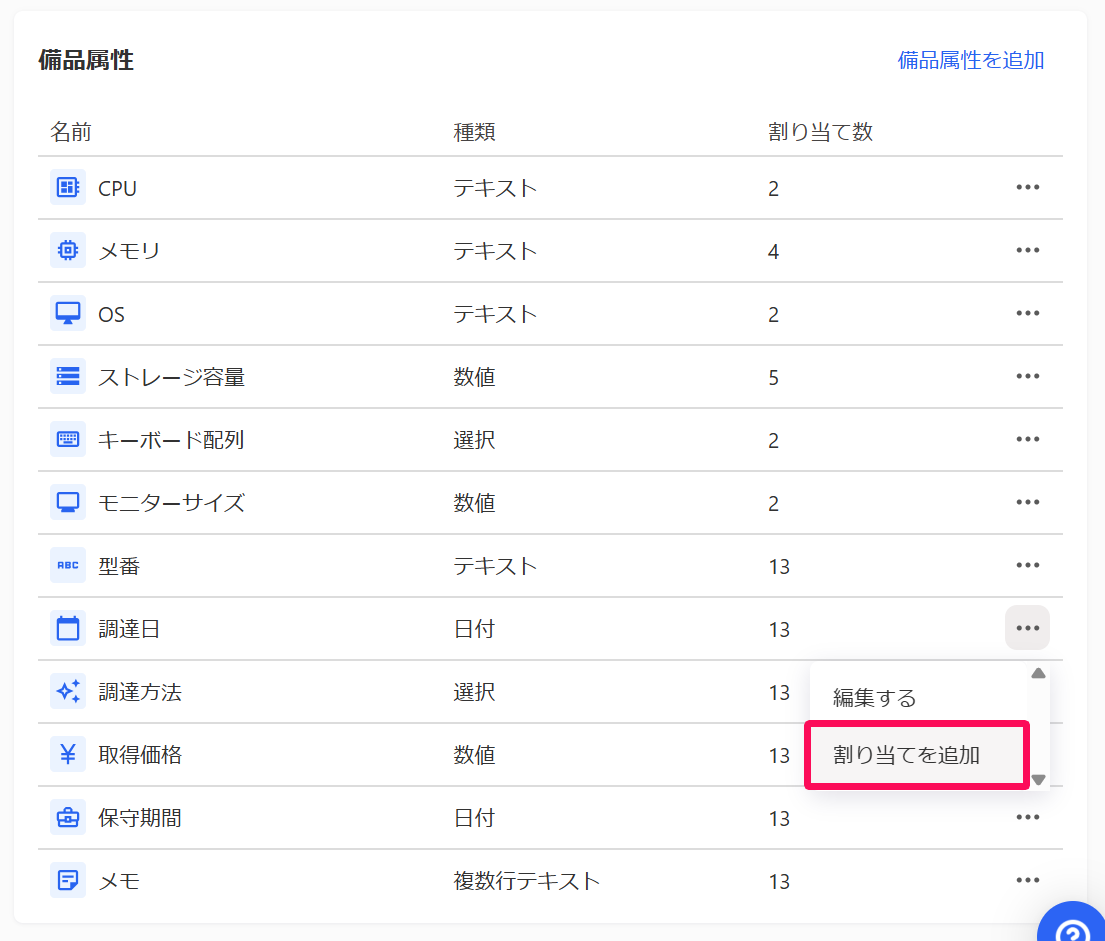Choose 編集する from the context menu
The image size is (1105, 941).
[x=875, y=698]
